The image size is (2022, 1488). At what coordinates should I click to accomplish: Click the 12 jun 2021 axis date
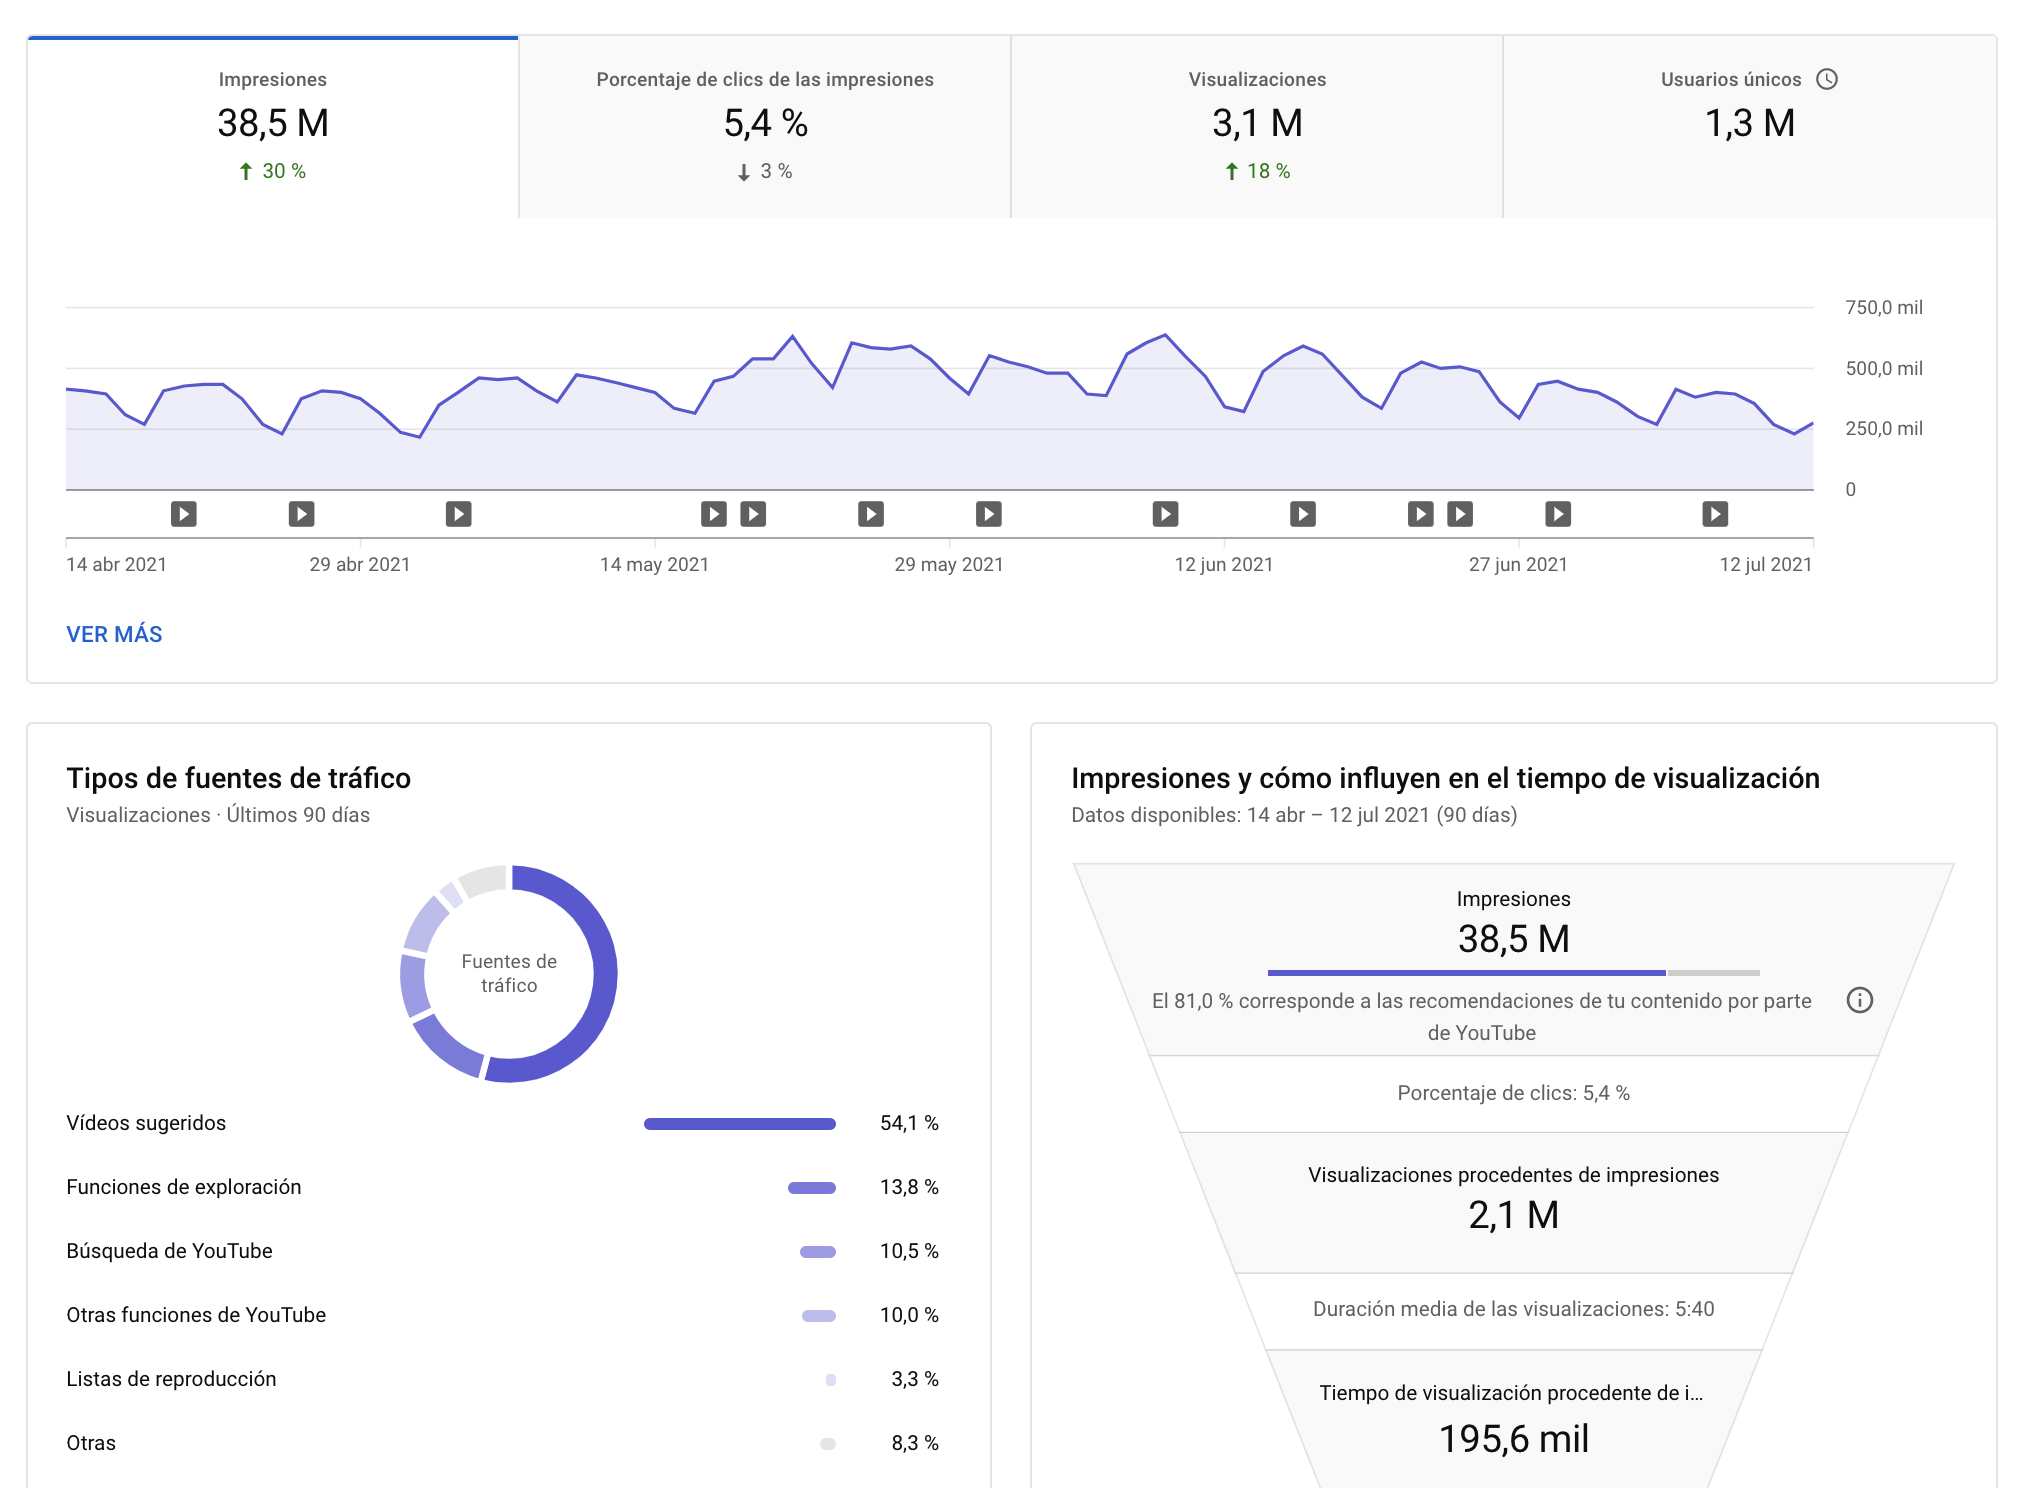[1224, 564]
